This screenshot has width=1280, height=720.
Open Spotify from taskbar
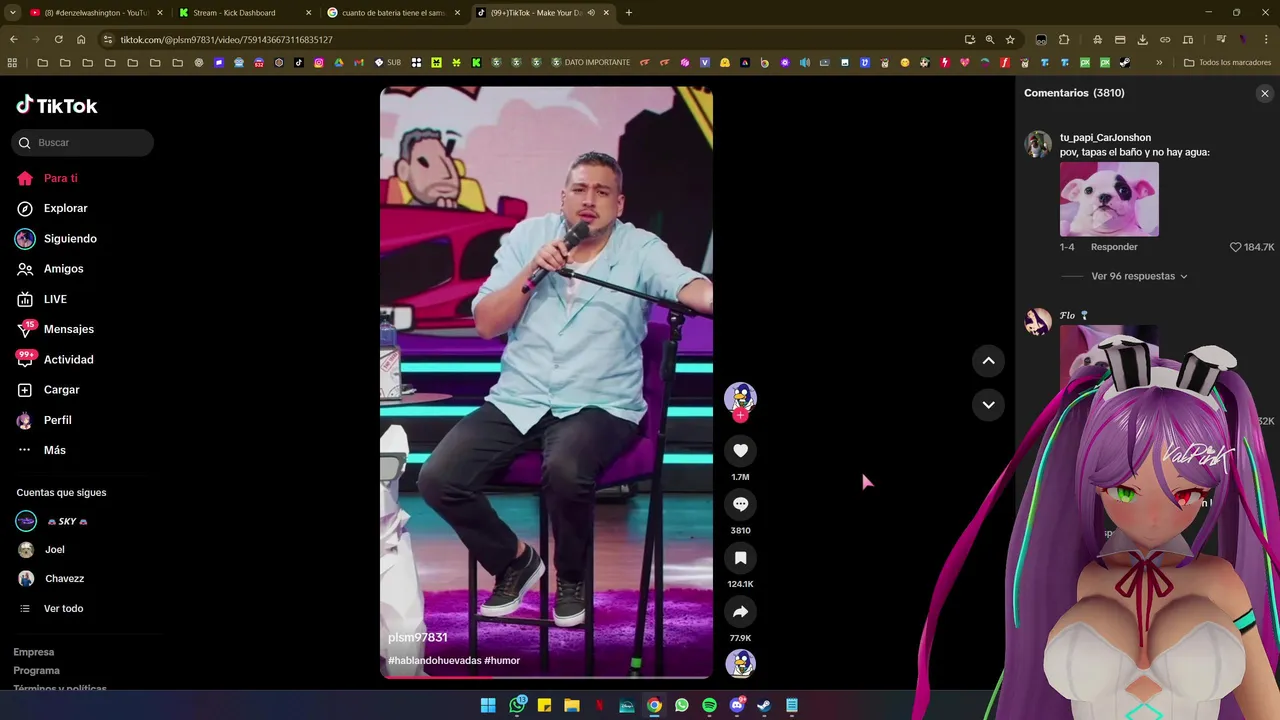709,705
